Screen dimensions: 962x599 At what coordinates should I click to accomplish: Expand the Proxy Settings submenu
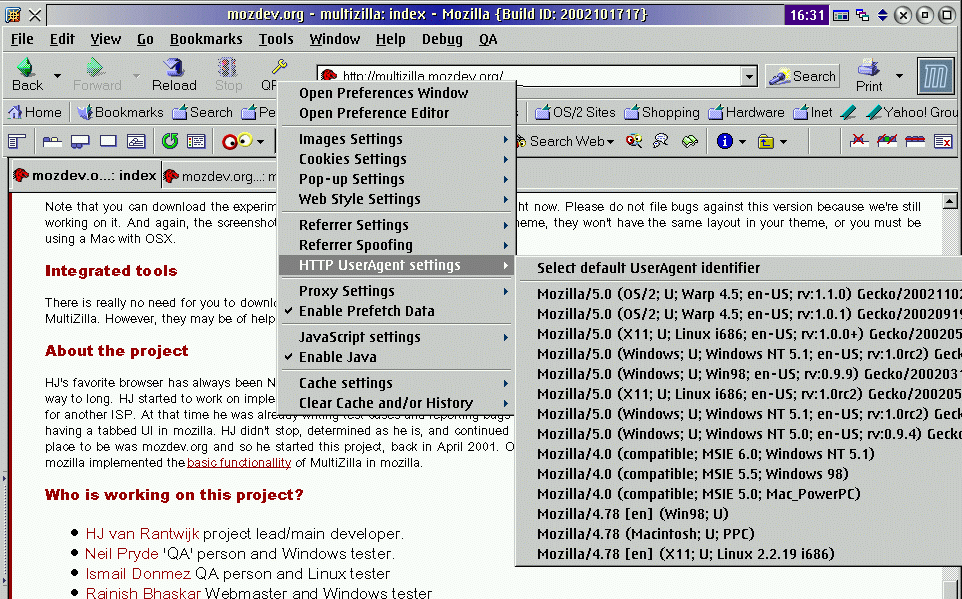[396, 291]
